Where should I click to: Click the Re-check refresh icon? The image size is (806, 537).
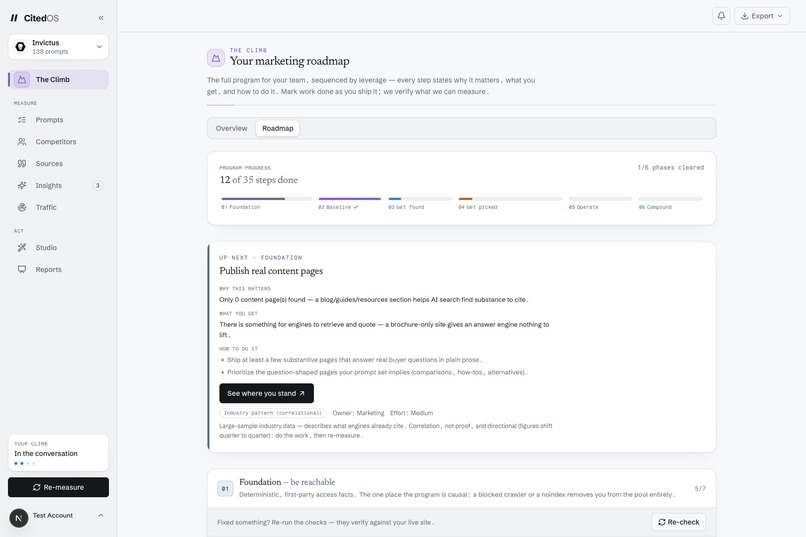pos(662,522)
